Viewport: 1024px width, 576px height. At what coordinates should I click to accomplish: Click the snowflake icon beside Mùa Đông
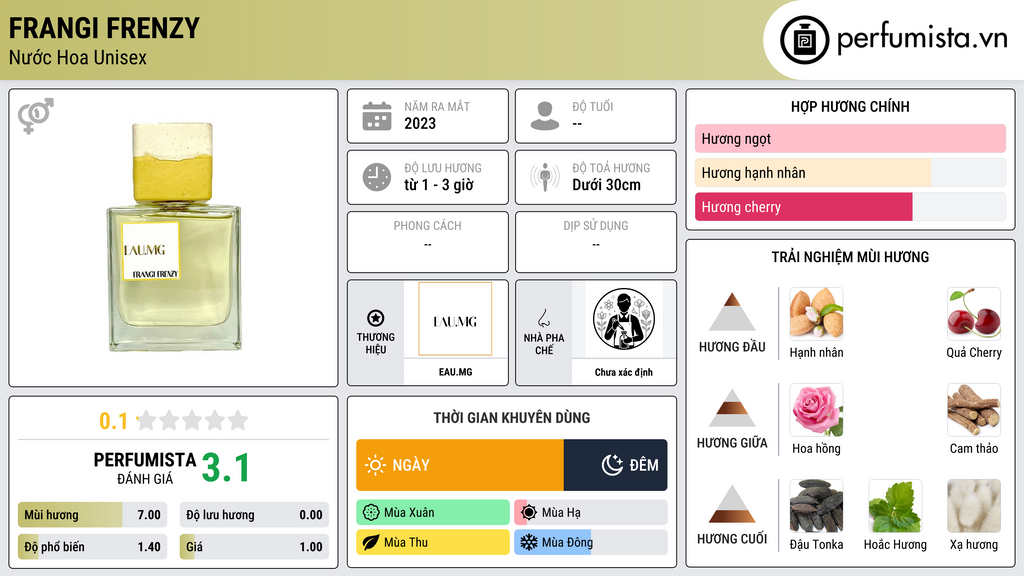click(x=529, y=542)
